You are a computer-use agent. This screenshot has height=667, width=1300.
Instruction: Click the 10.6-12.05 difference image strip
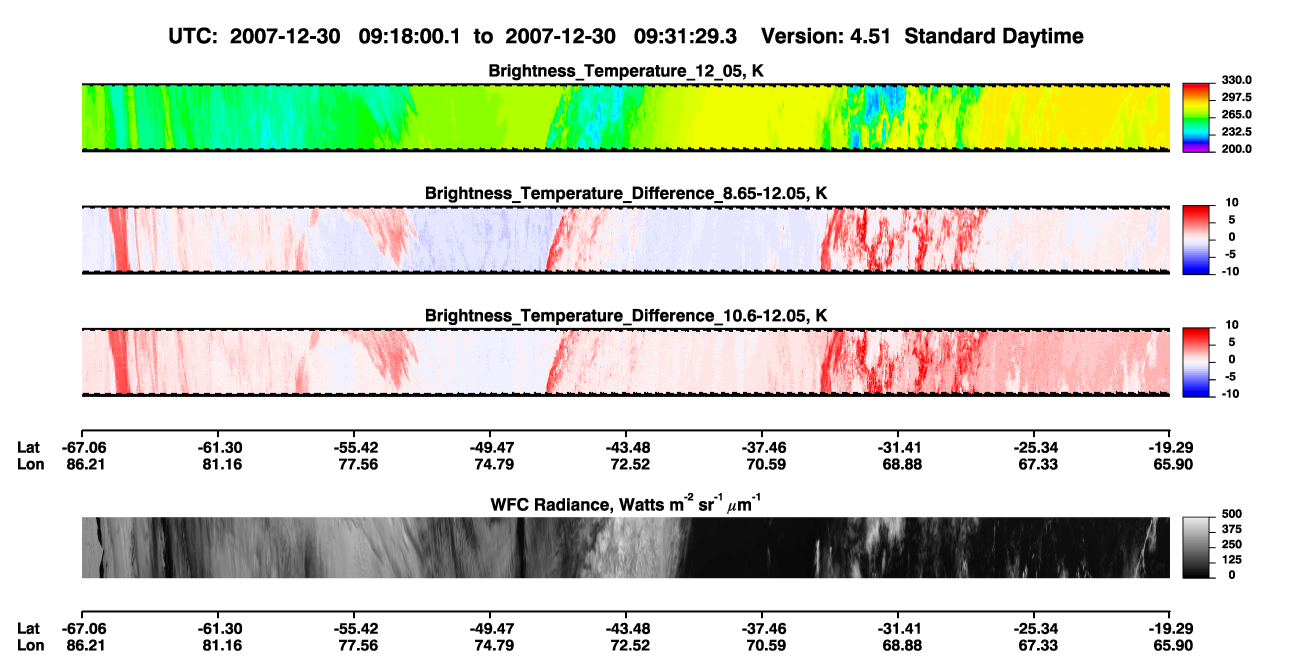click(626, 363)
